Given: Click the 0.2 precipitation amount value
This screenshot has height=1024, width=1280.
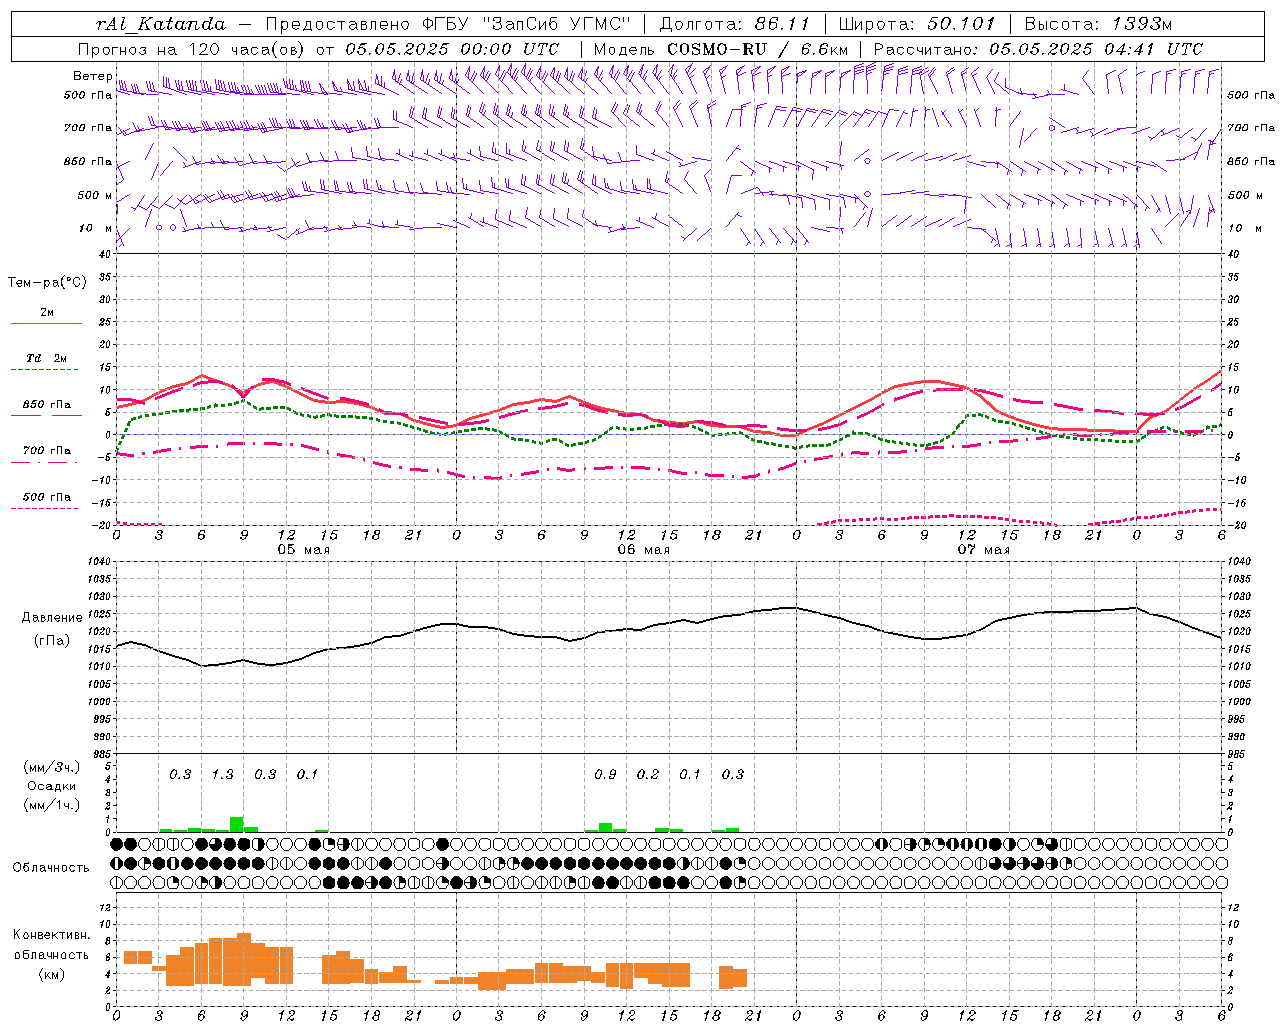Looking at the screenshot, I should click(648, 774).
